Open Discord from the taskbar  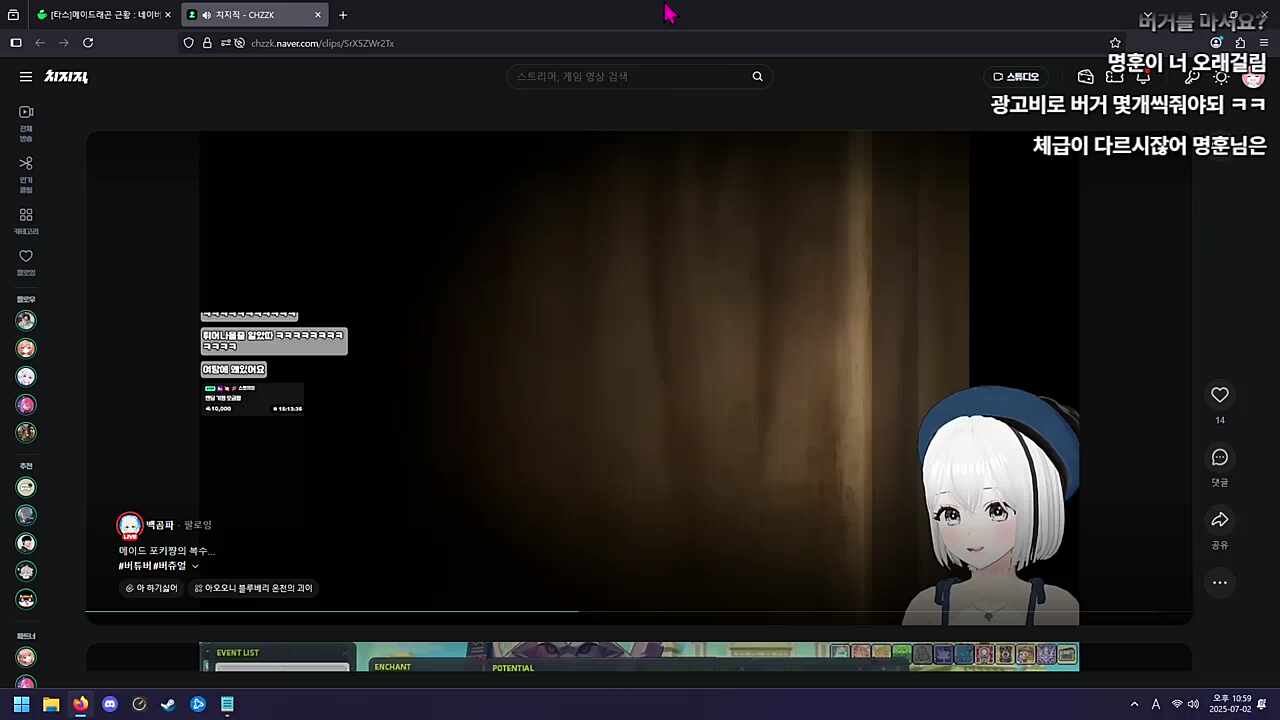coord(110,704)
